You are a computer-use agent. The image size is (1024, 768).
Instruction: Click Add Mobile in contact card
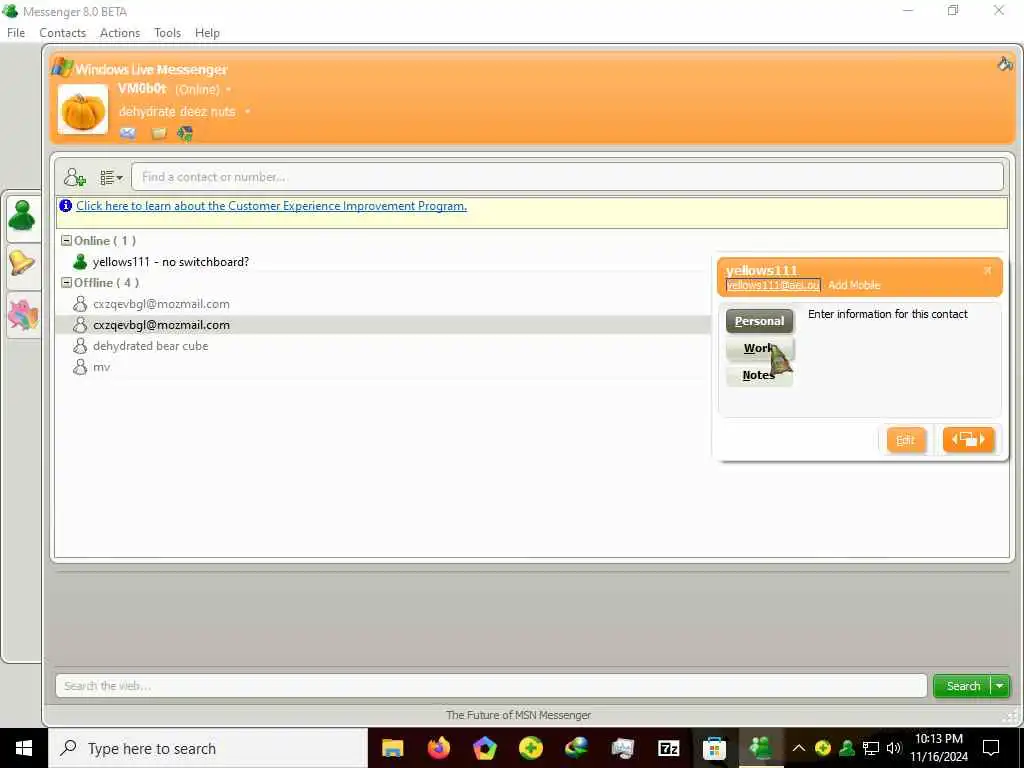(x=854, y=285)
